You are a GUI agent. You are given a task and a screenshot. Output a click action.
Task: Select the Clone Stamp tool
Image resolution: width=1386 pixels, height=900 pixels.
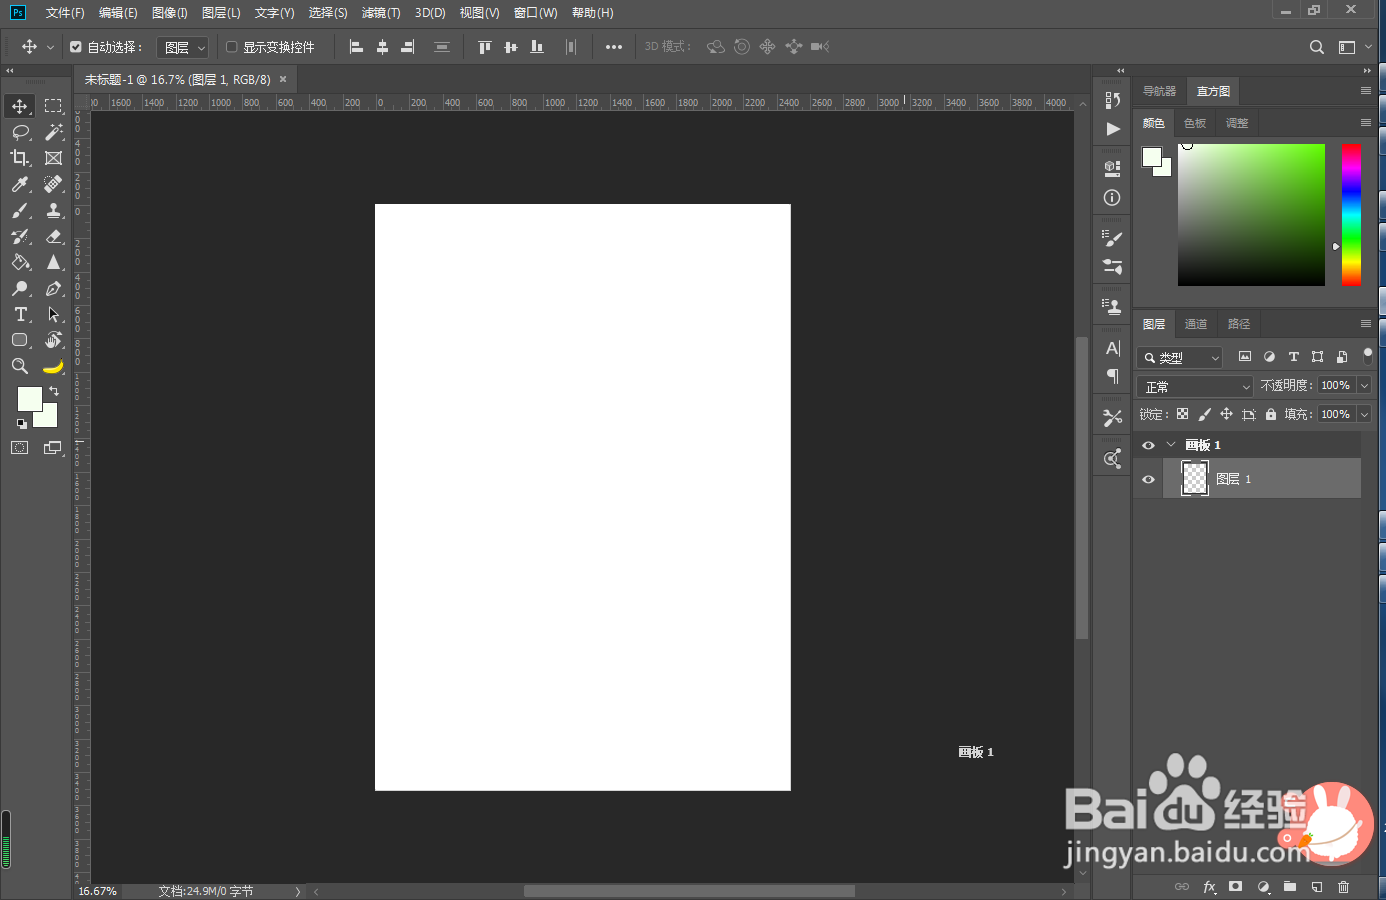pos(54,210)
